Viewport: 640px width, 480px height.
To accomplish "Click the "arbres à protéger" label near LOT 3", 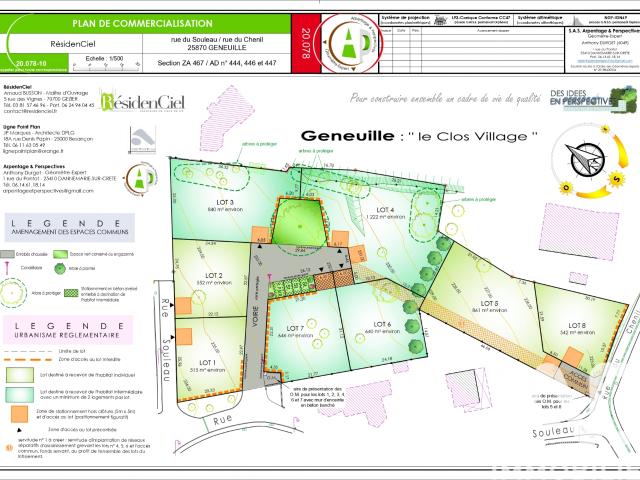I will [x=260, y=144].
